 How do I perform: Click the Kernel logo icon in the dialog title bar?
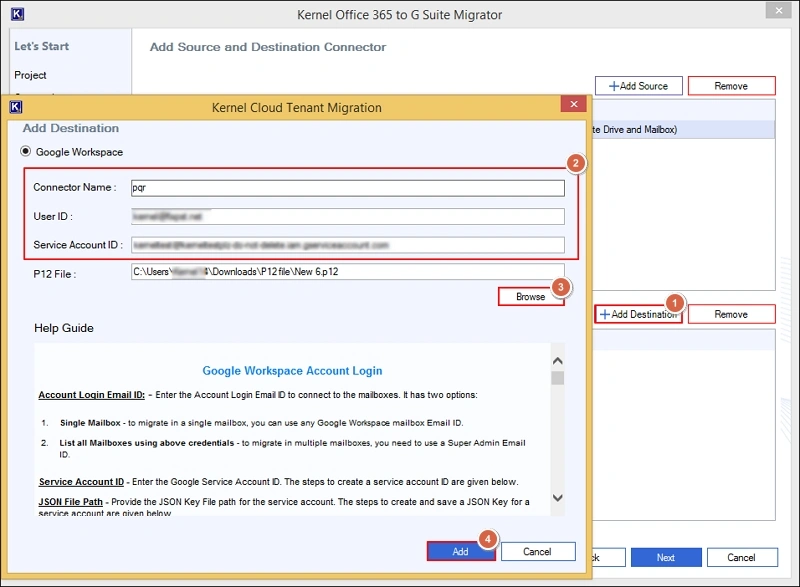pyautogui.click(x=16, y=107)
